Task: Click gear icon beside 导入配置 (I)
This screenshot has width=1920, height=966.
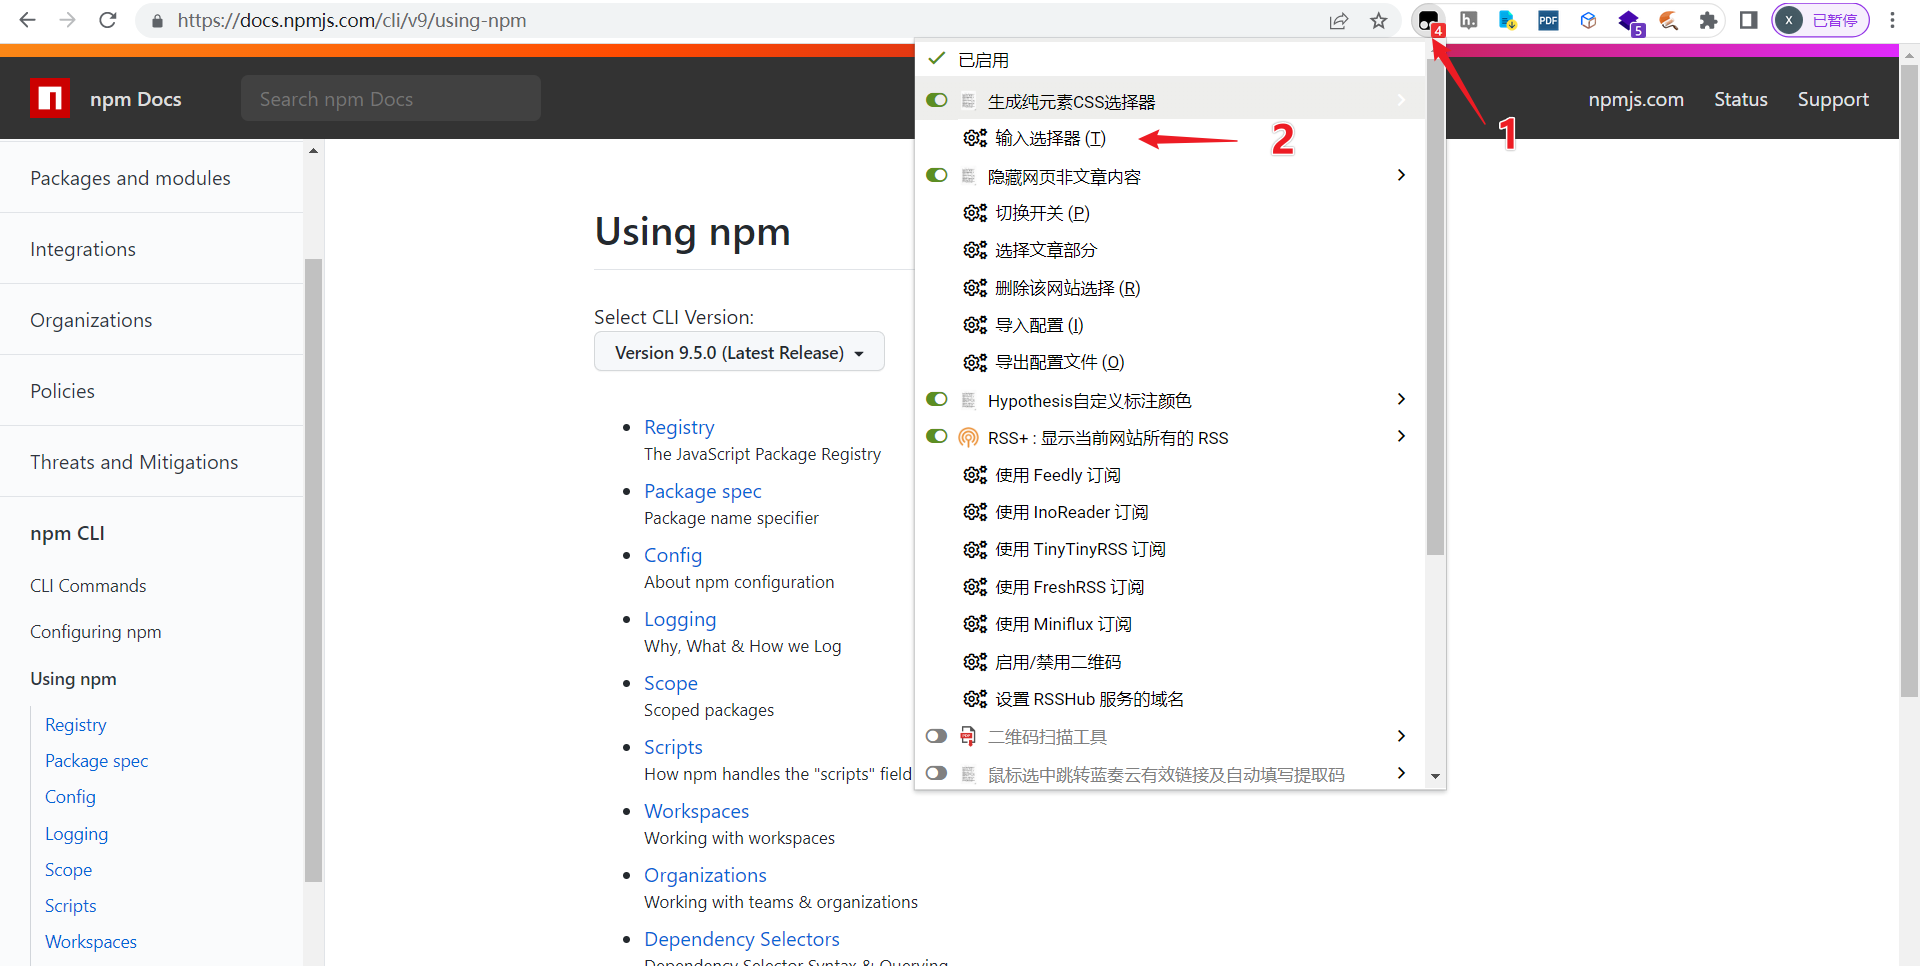Action: (x=975, y=325)
